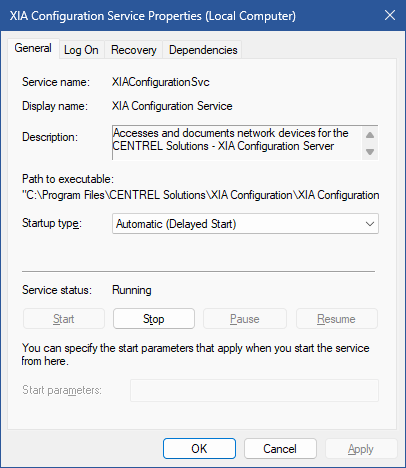Switch to the Recovery tab
The width and height of the screenshot is (406, 468).
(134, 50)
